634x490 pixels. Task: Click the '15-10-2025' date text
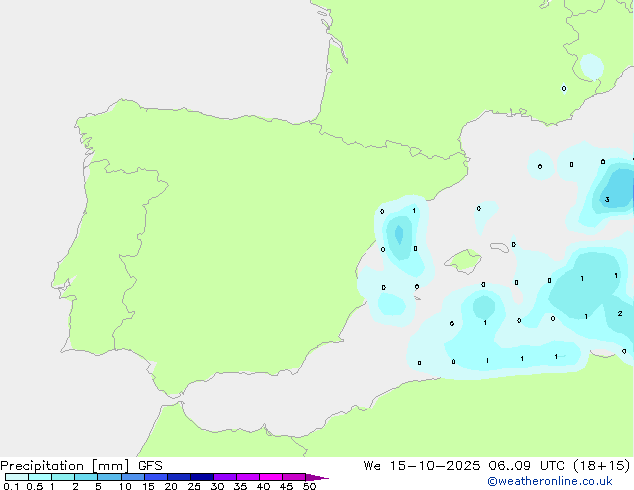click(435, 466)
